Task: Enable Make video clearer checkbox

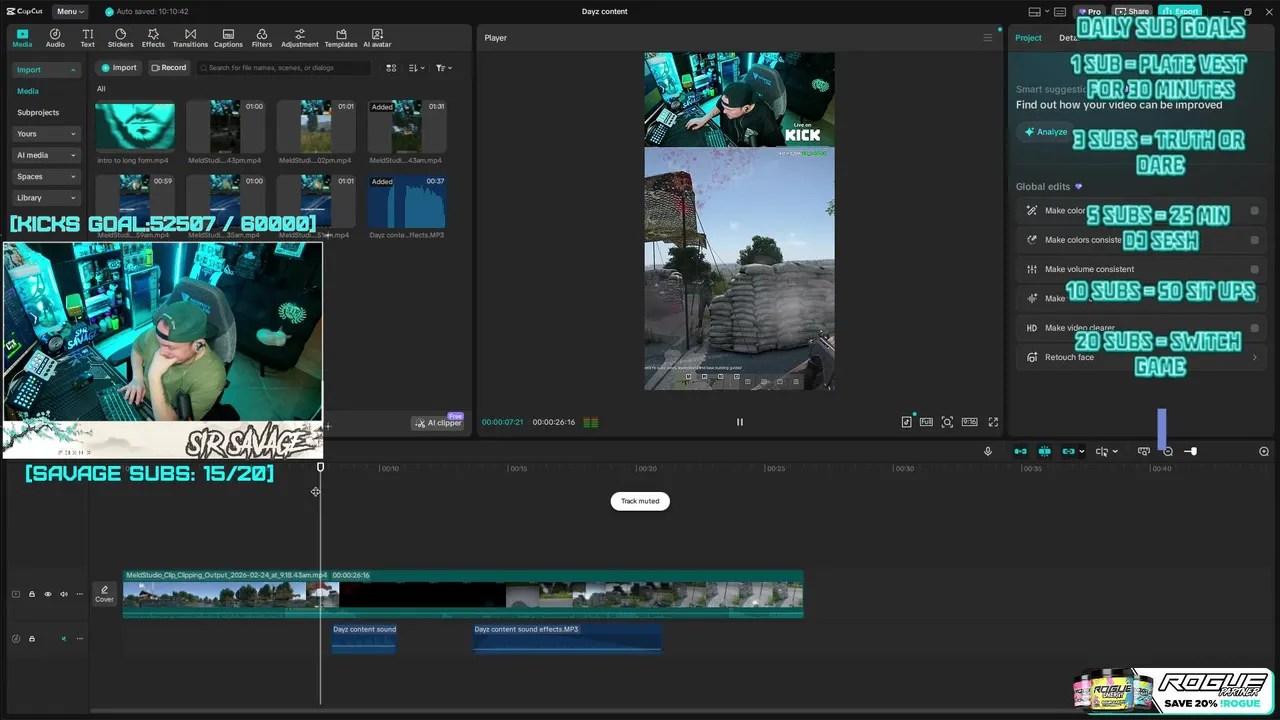Action: pos(1255,328)
